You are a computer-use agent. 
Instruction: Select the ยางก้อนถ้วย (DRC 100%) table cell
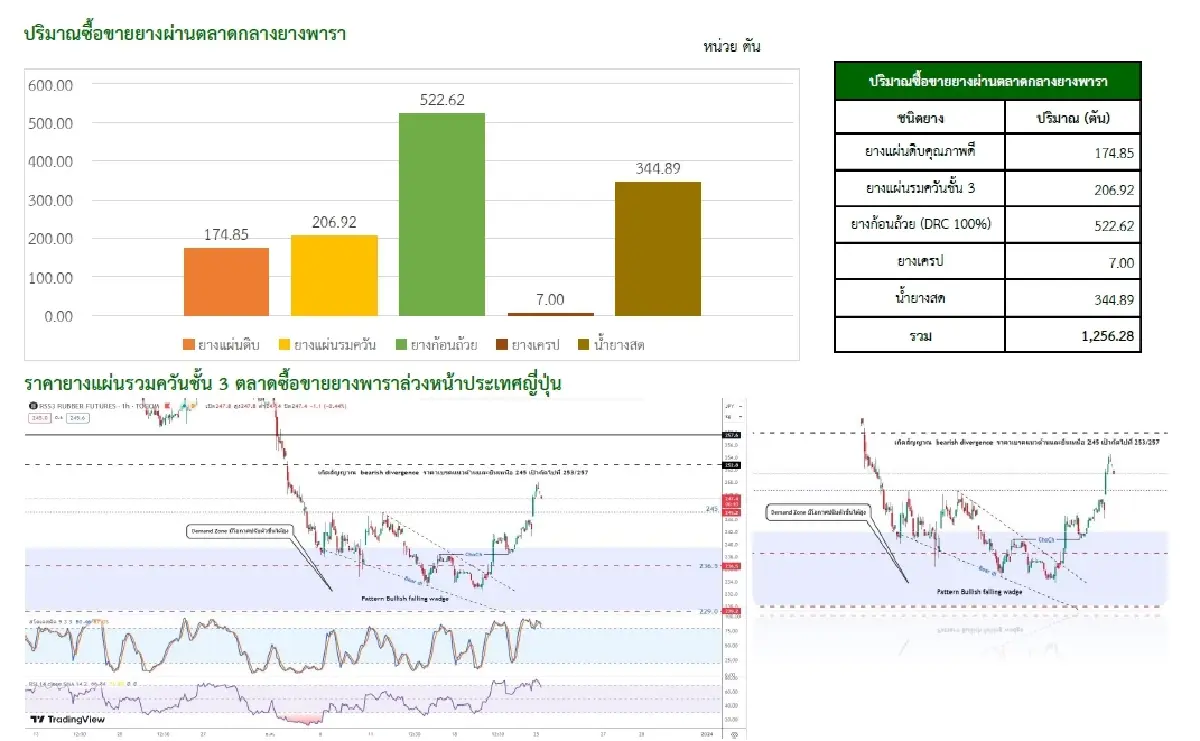pos(920,225)
